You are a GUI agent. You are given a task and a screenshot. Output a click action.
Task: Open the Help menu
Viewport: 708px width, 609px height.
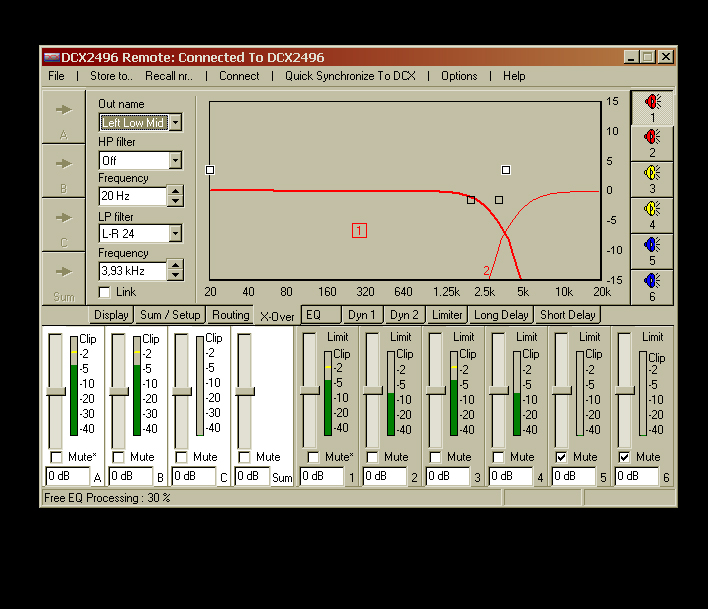514,76
